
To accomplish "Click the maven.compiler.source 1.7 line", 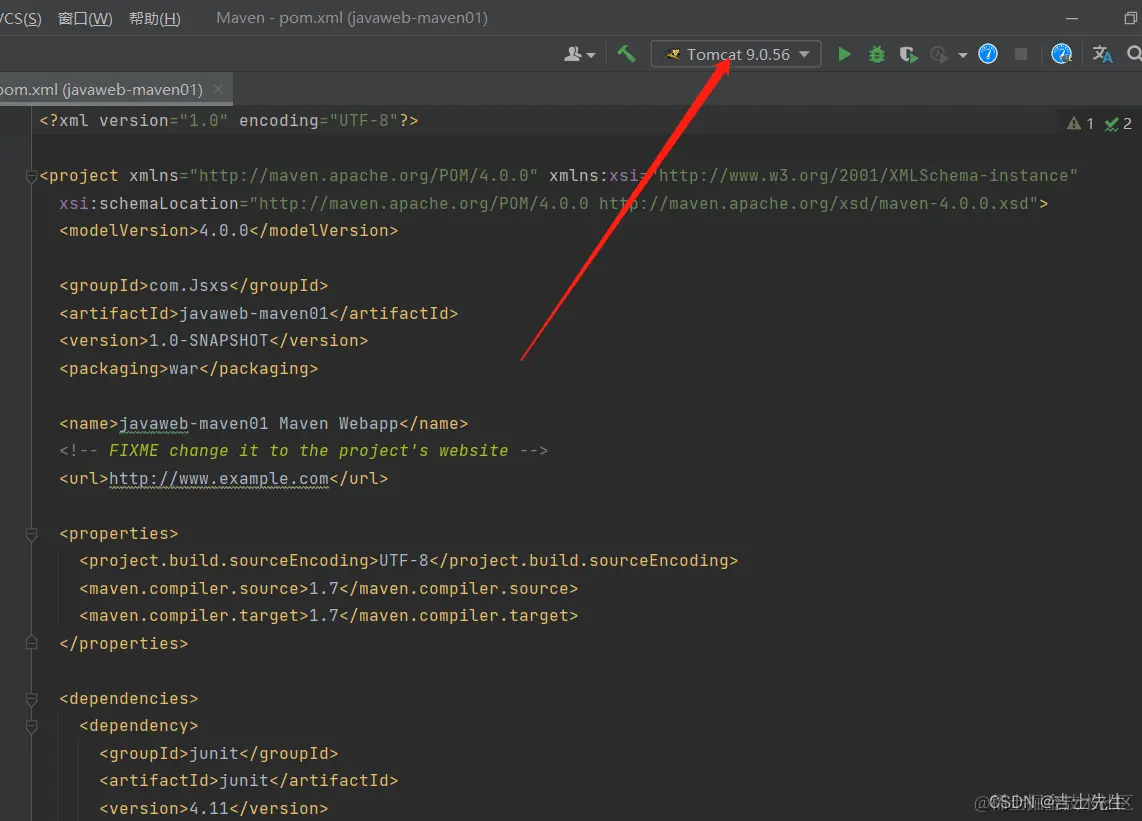I will pos(328,589).
